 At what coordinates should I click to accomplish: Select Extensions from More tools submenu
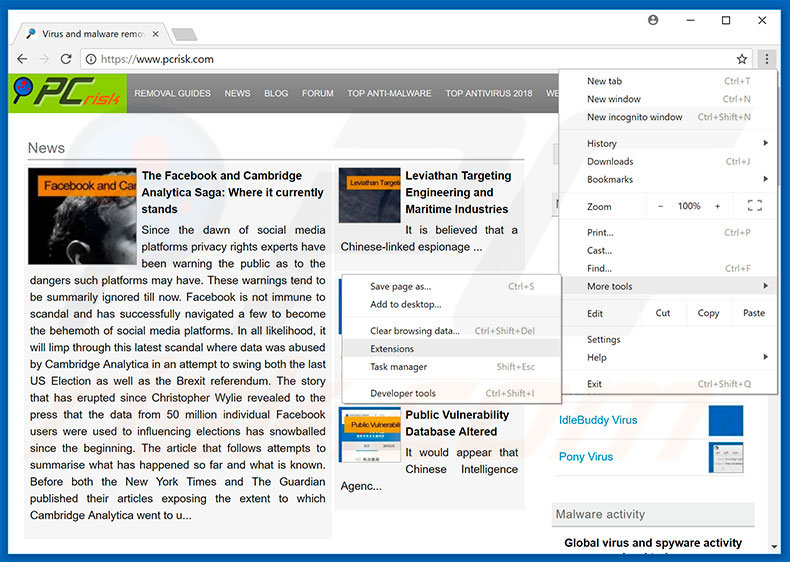(x=392, y=349)
